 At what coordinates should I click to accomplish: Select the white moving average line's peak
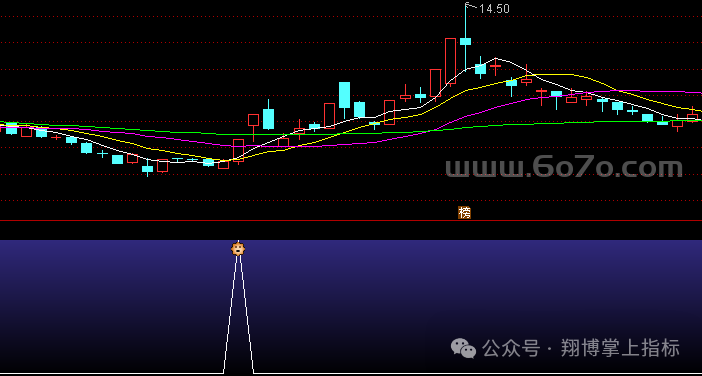click(x=495, y=59)
